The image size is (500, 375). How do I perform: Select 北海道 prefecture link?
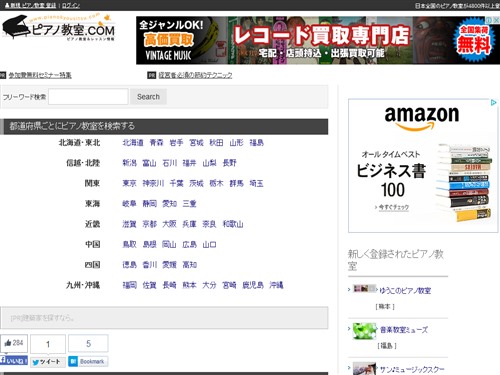coord(133,143)
